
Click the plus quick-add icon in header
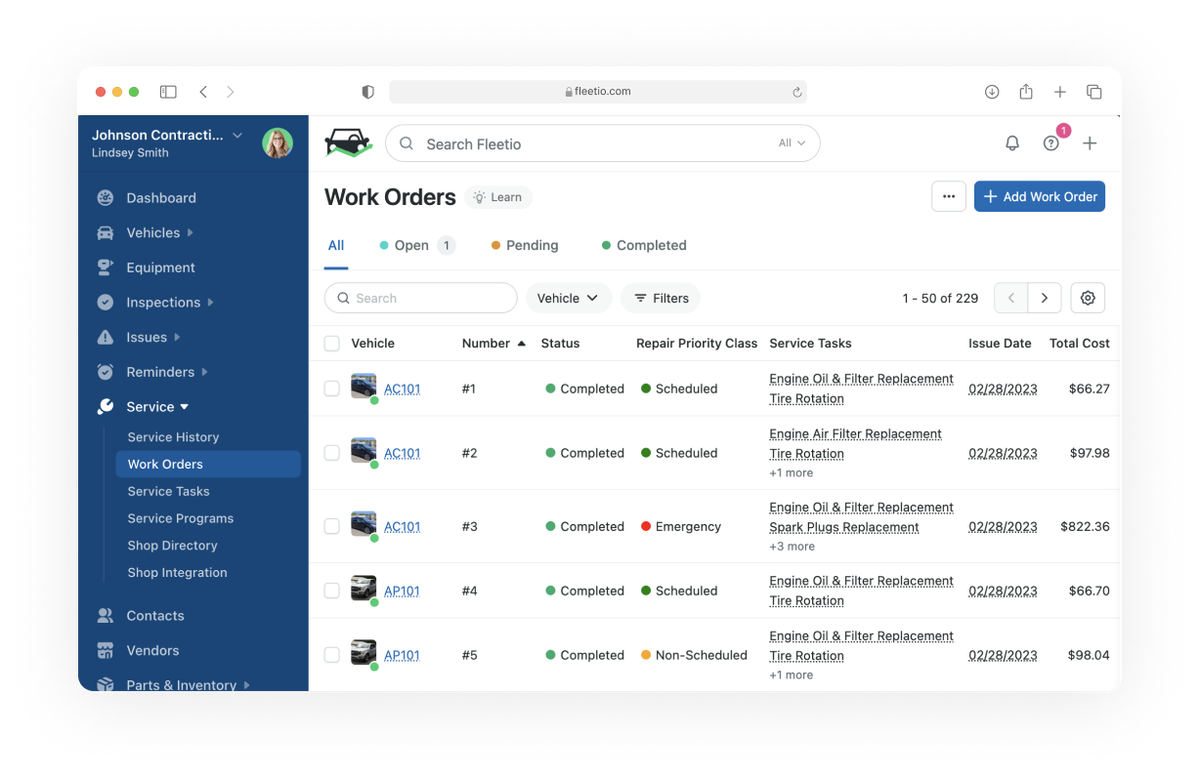click(1090, 143)
